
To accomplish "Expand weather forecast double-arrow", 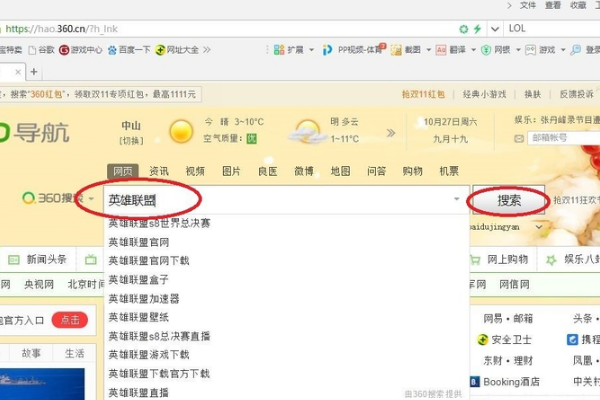I will coord(391,133).
